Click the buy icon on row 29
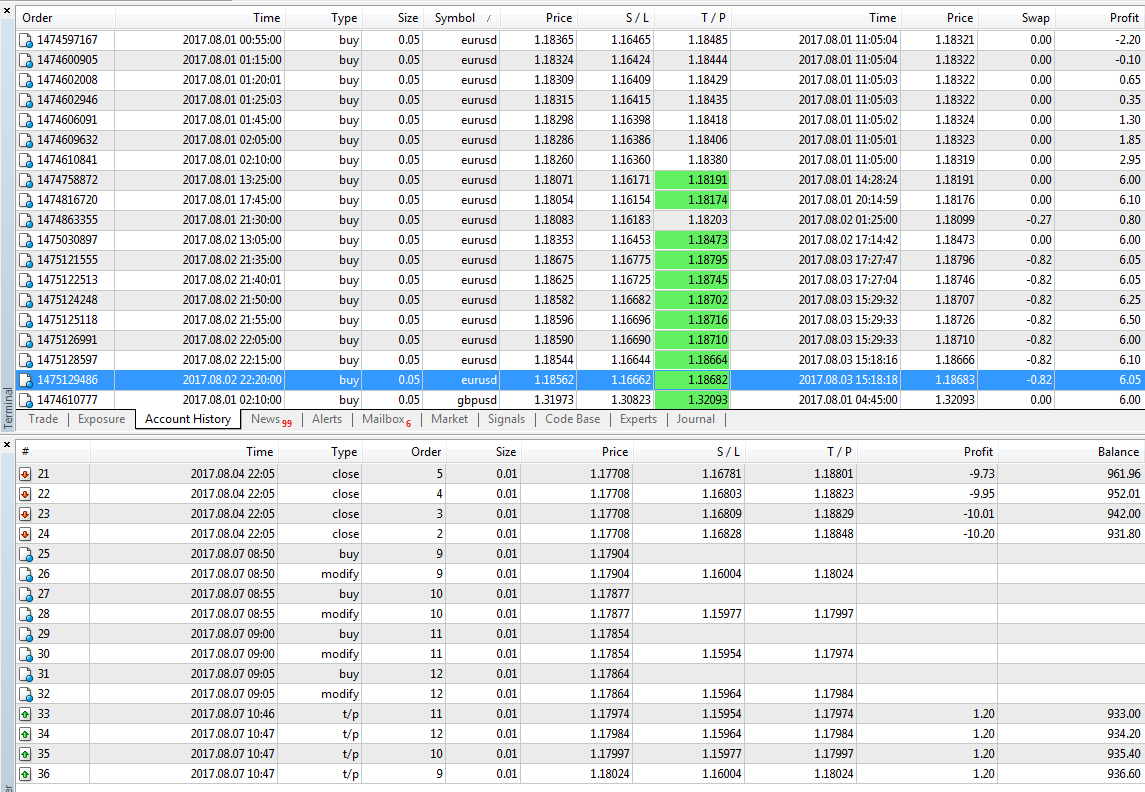Image resolution: width=1145 pixels, height=792 pixels. (26, 634)
